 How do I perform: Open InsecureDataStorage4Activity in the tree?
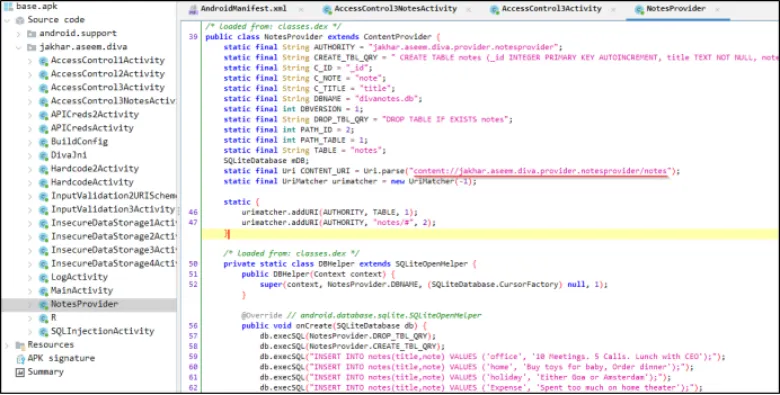click(x=114, y=264)
